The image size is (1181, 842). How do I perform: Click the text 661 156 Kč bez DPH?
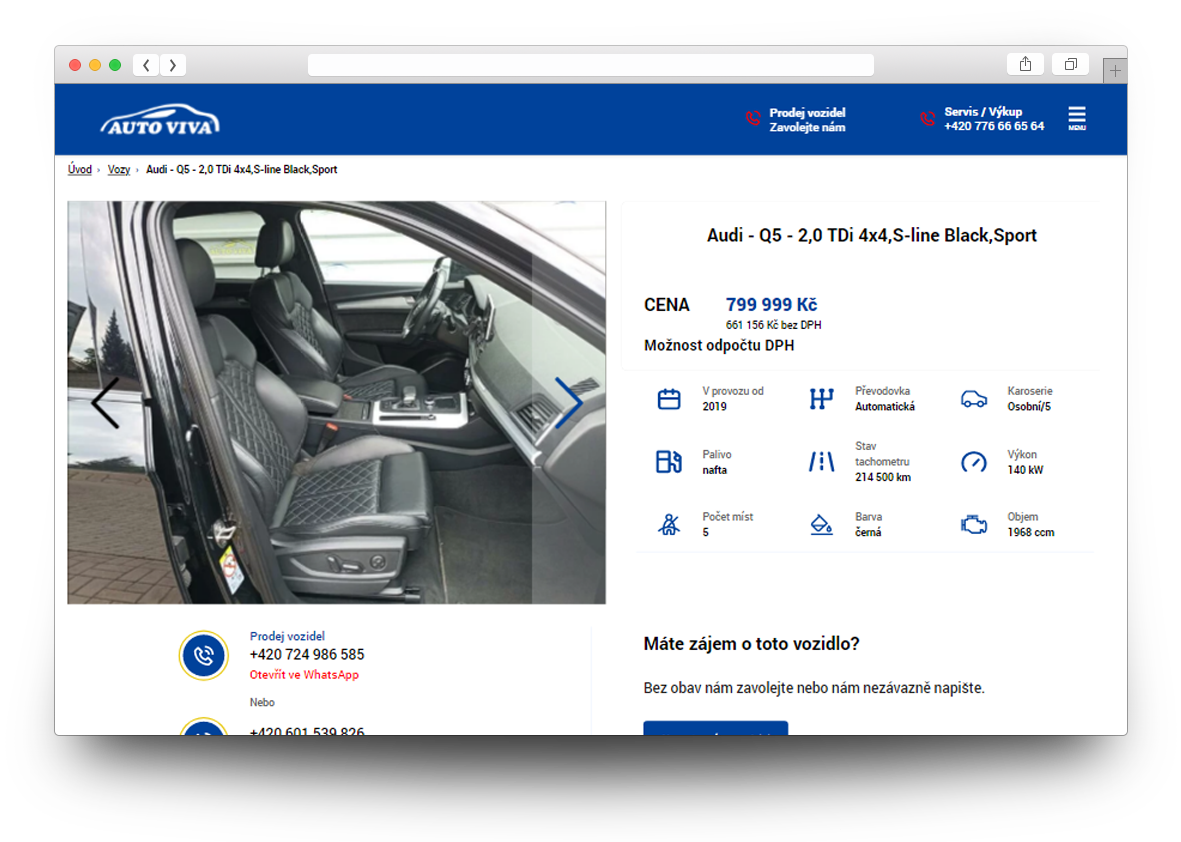773,325
